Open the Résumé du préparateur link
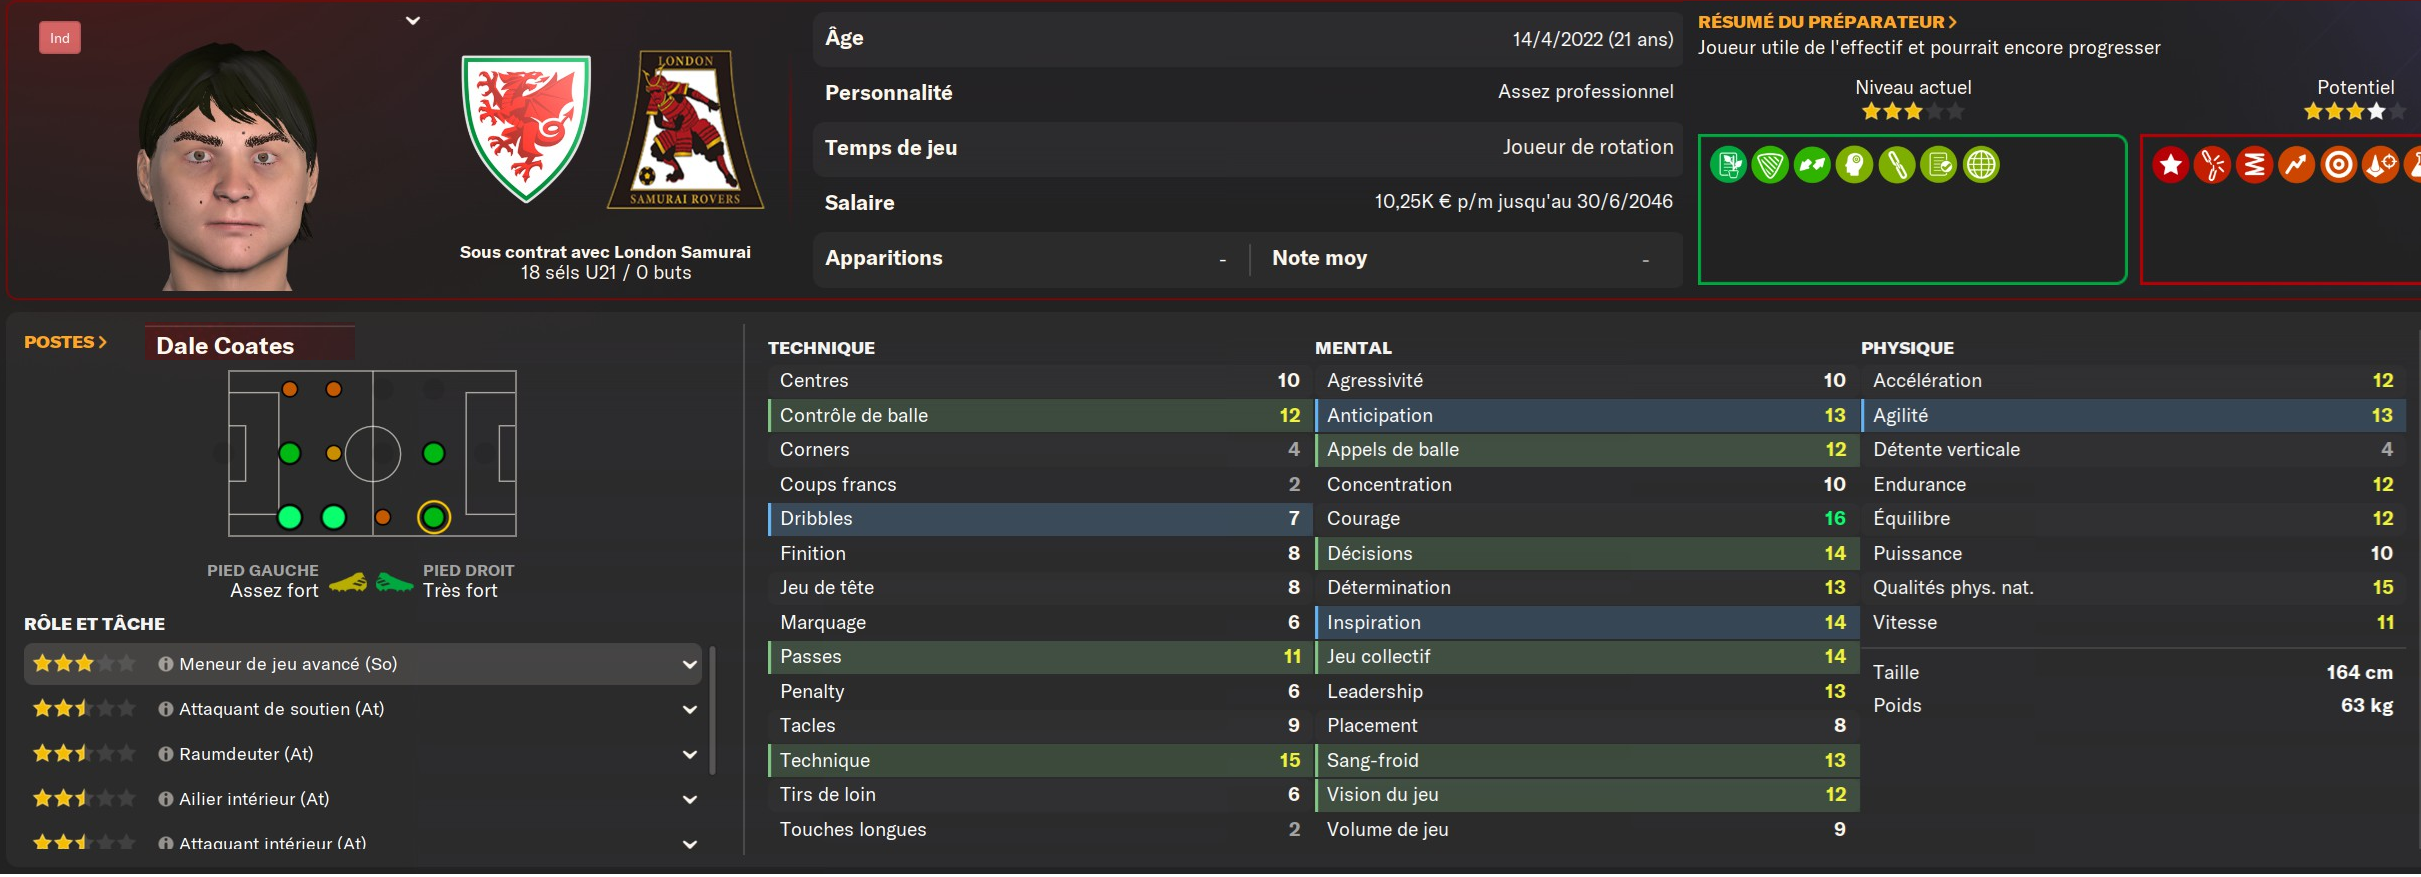The width and height of the screenshot is (2421, 877). click(1826, 21)
